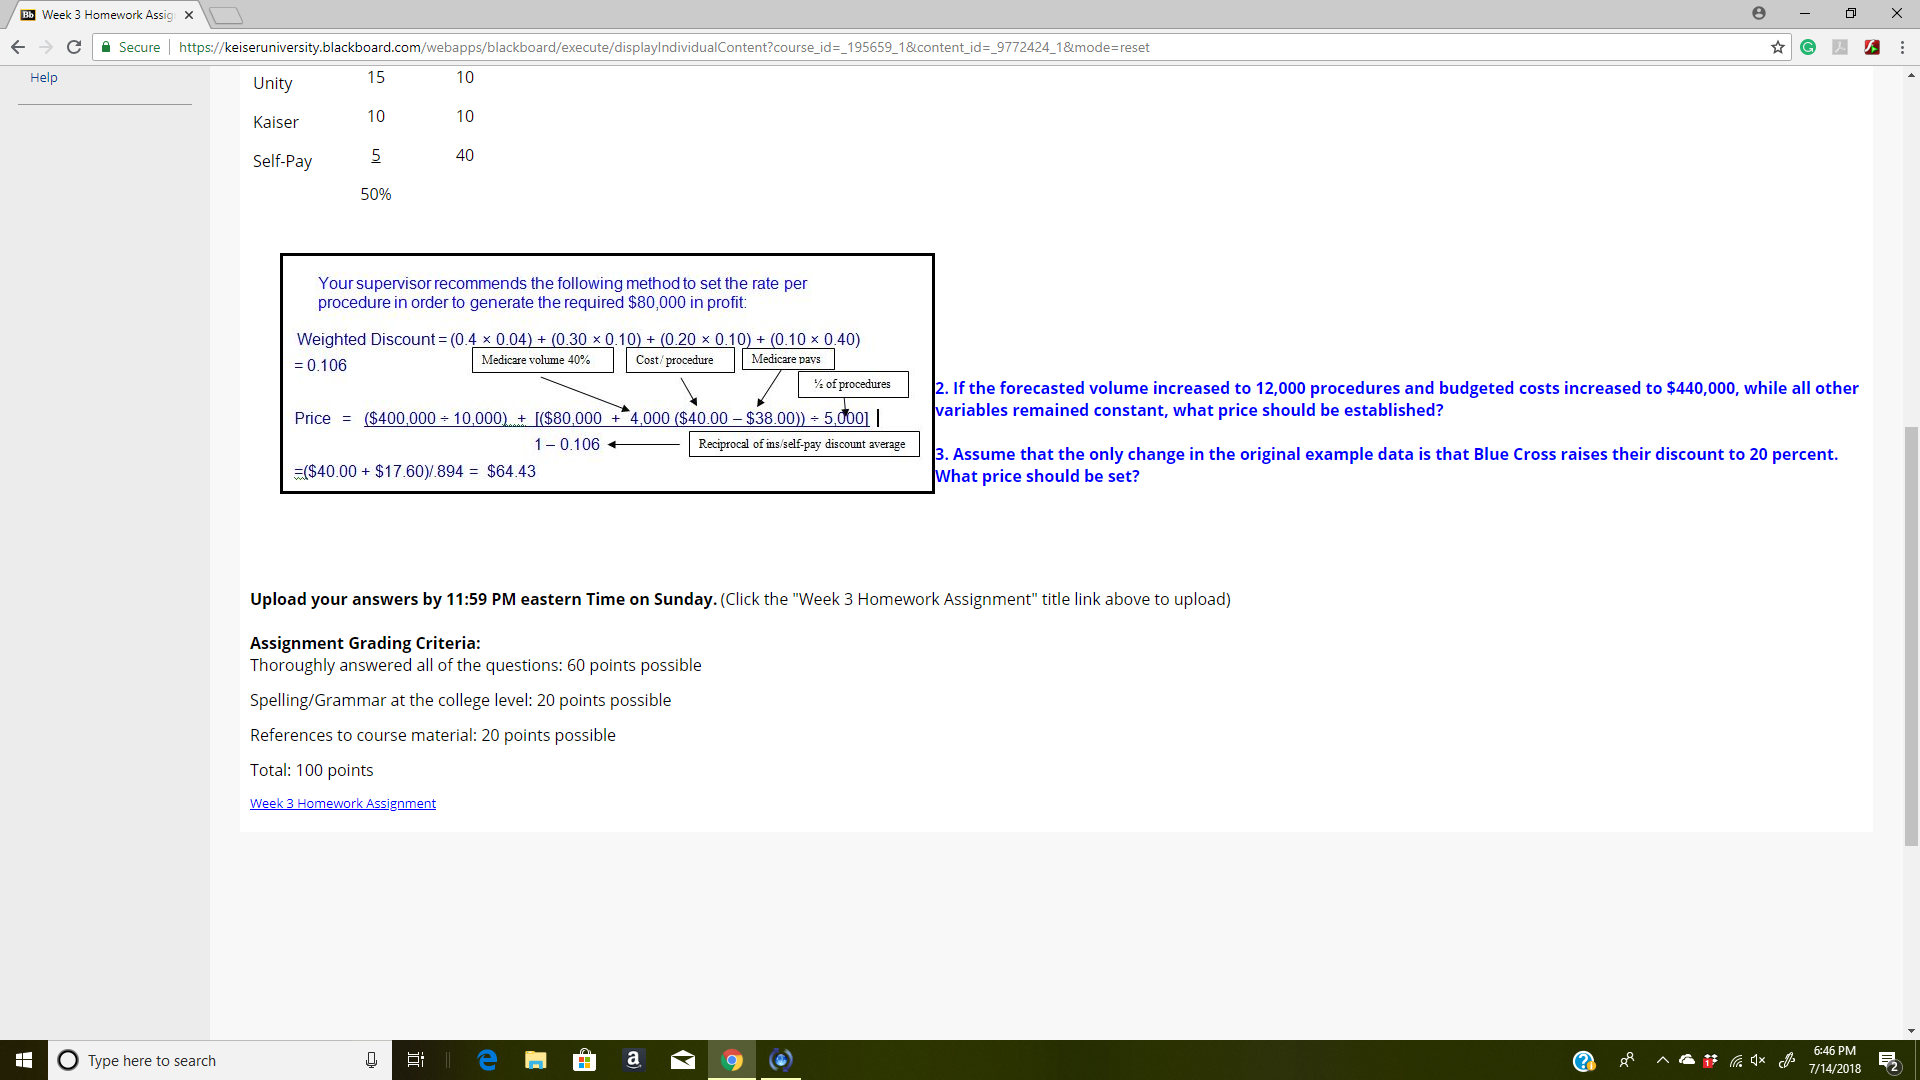Expand hidden system tray icons
Screen dimensions: 1920x1080
[1662, 1060]
